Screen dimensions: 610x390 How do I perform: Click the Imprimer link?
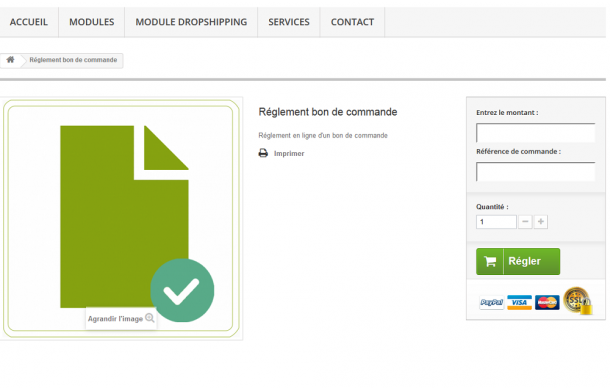coord(289,153)
